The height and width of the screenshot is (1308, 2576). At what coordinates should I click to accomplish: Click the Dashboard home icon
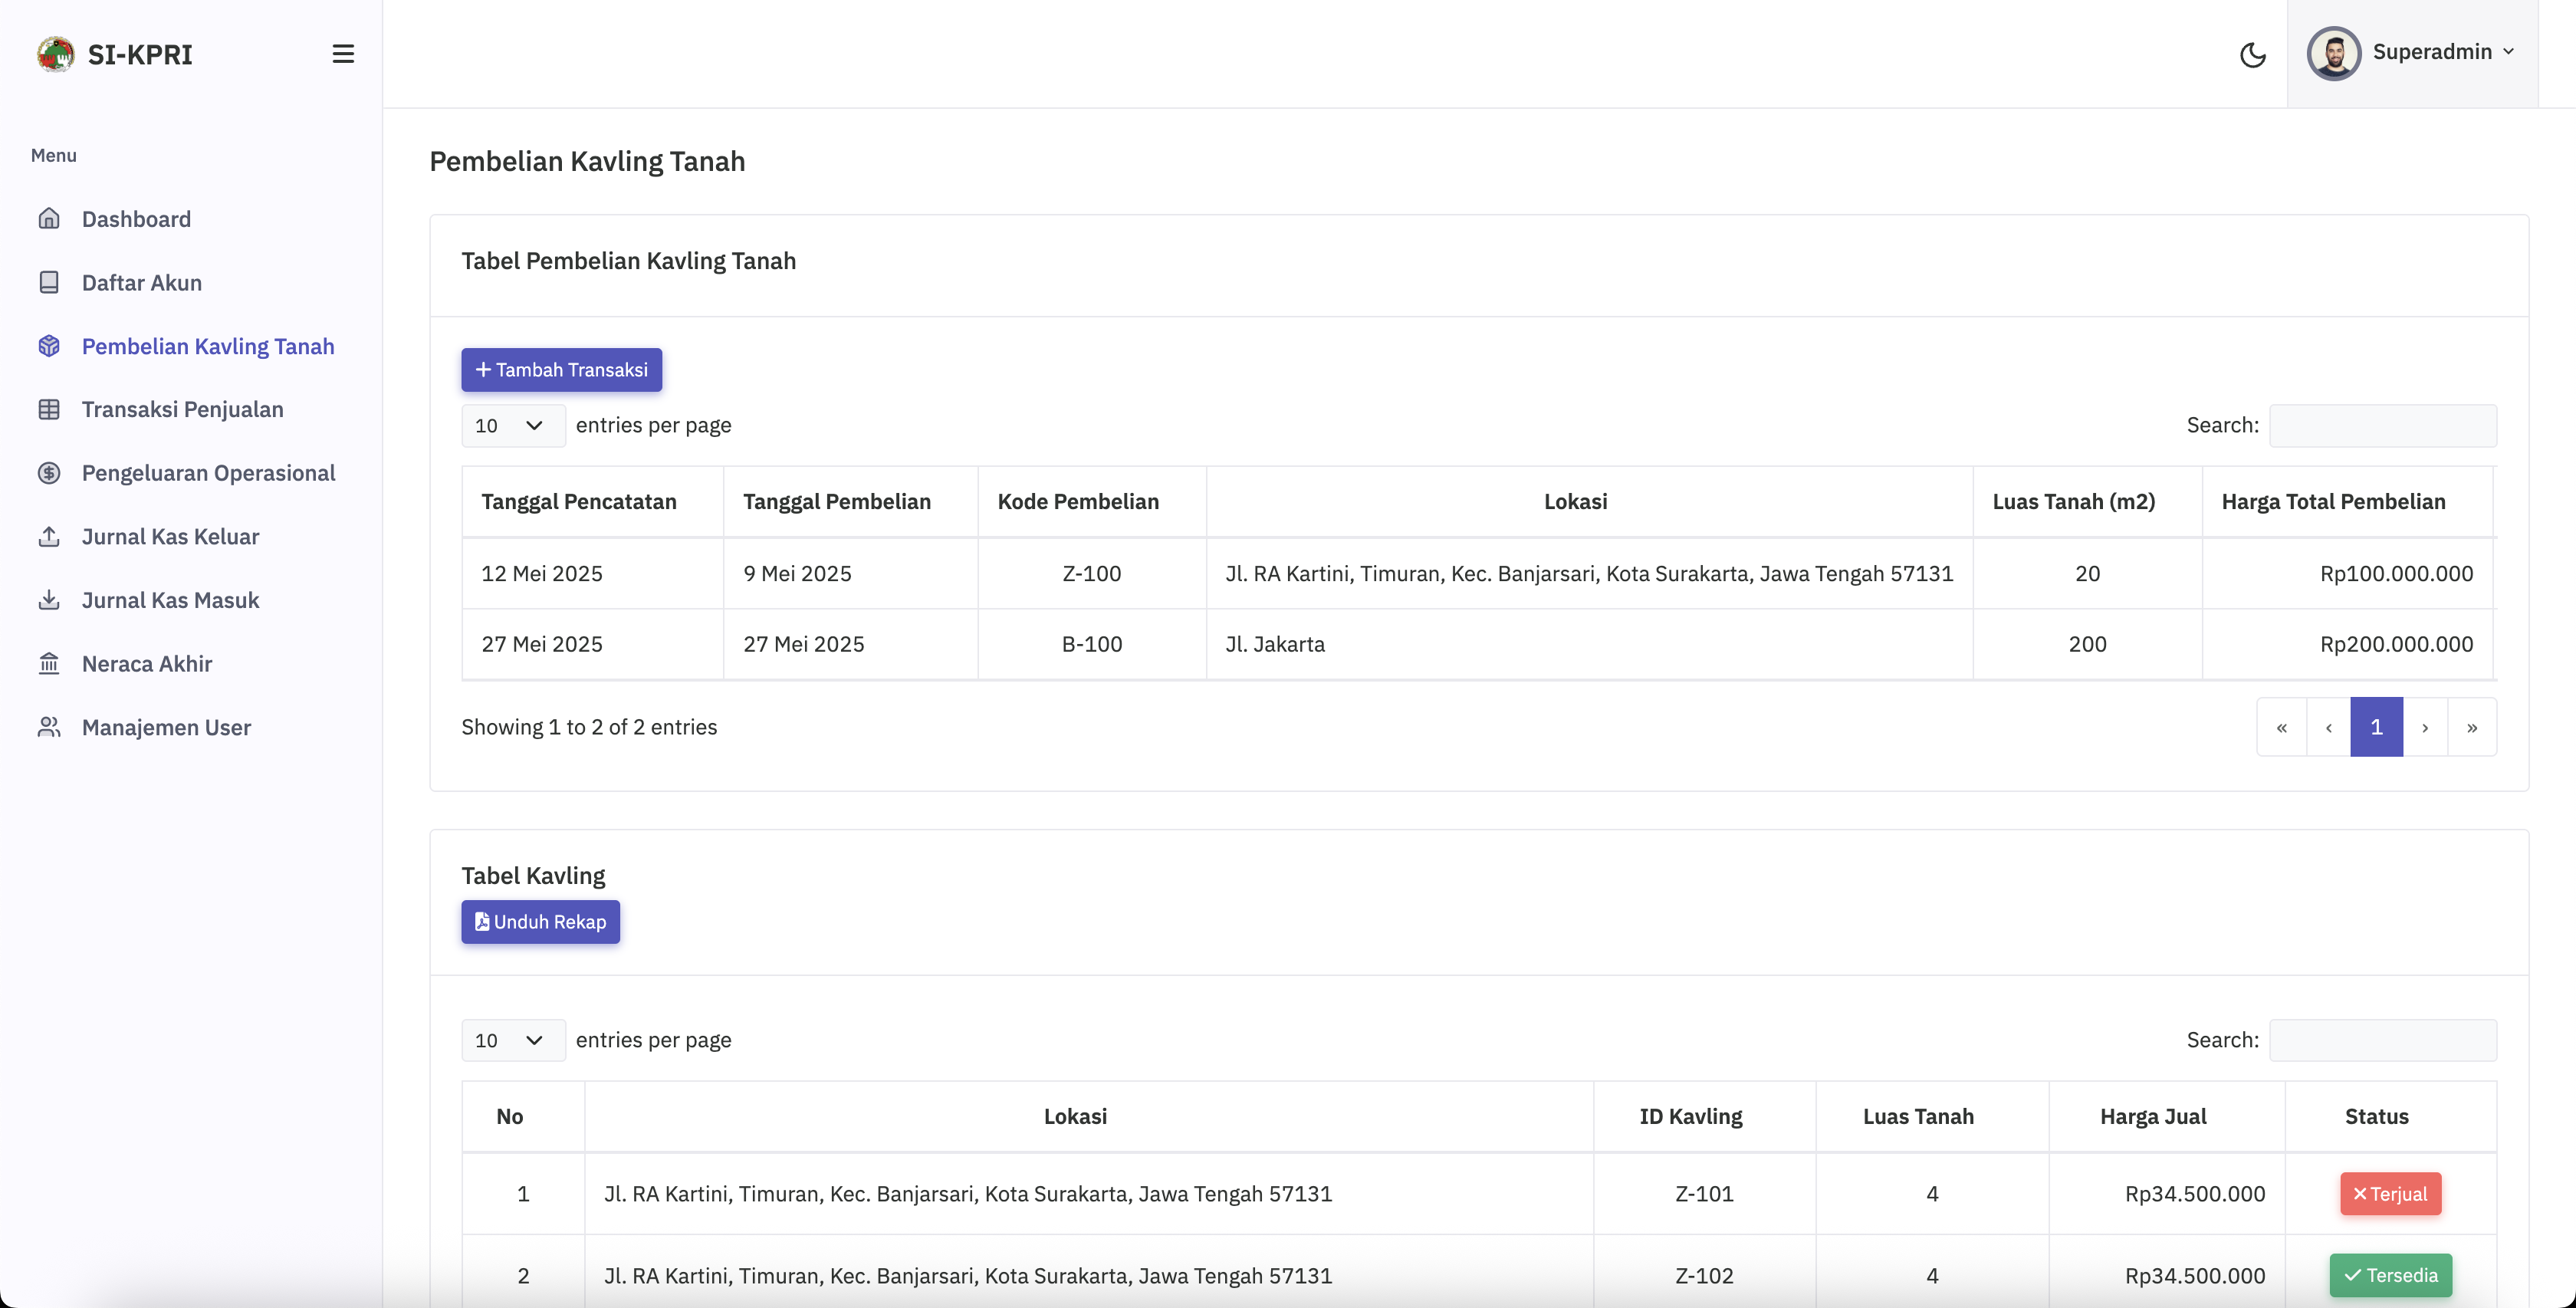49,219
